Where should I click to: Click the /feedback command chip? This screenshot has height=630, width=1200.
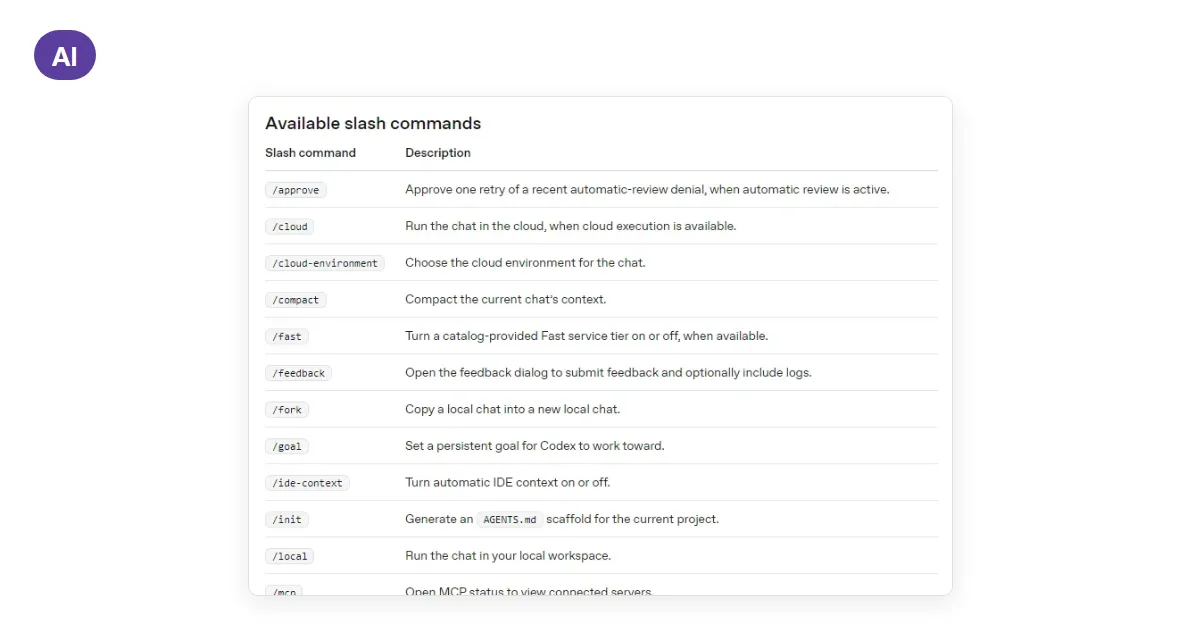point(299,373)
